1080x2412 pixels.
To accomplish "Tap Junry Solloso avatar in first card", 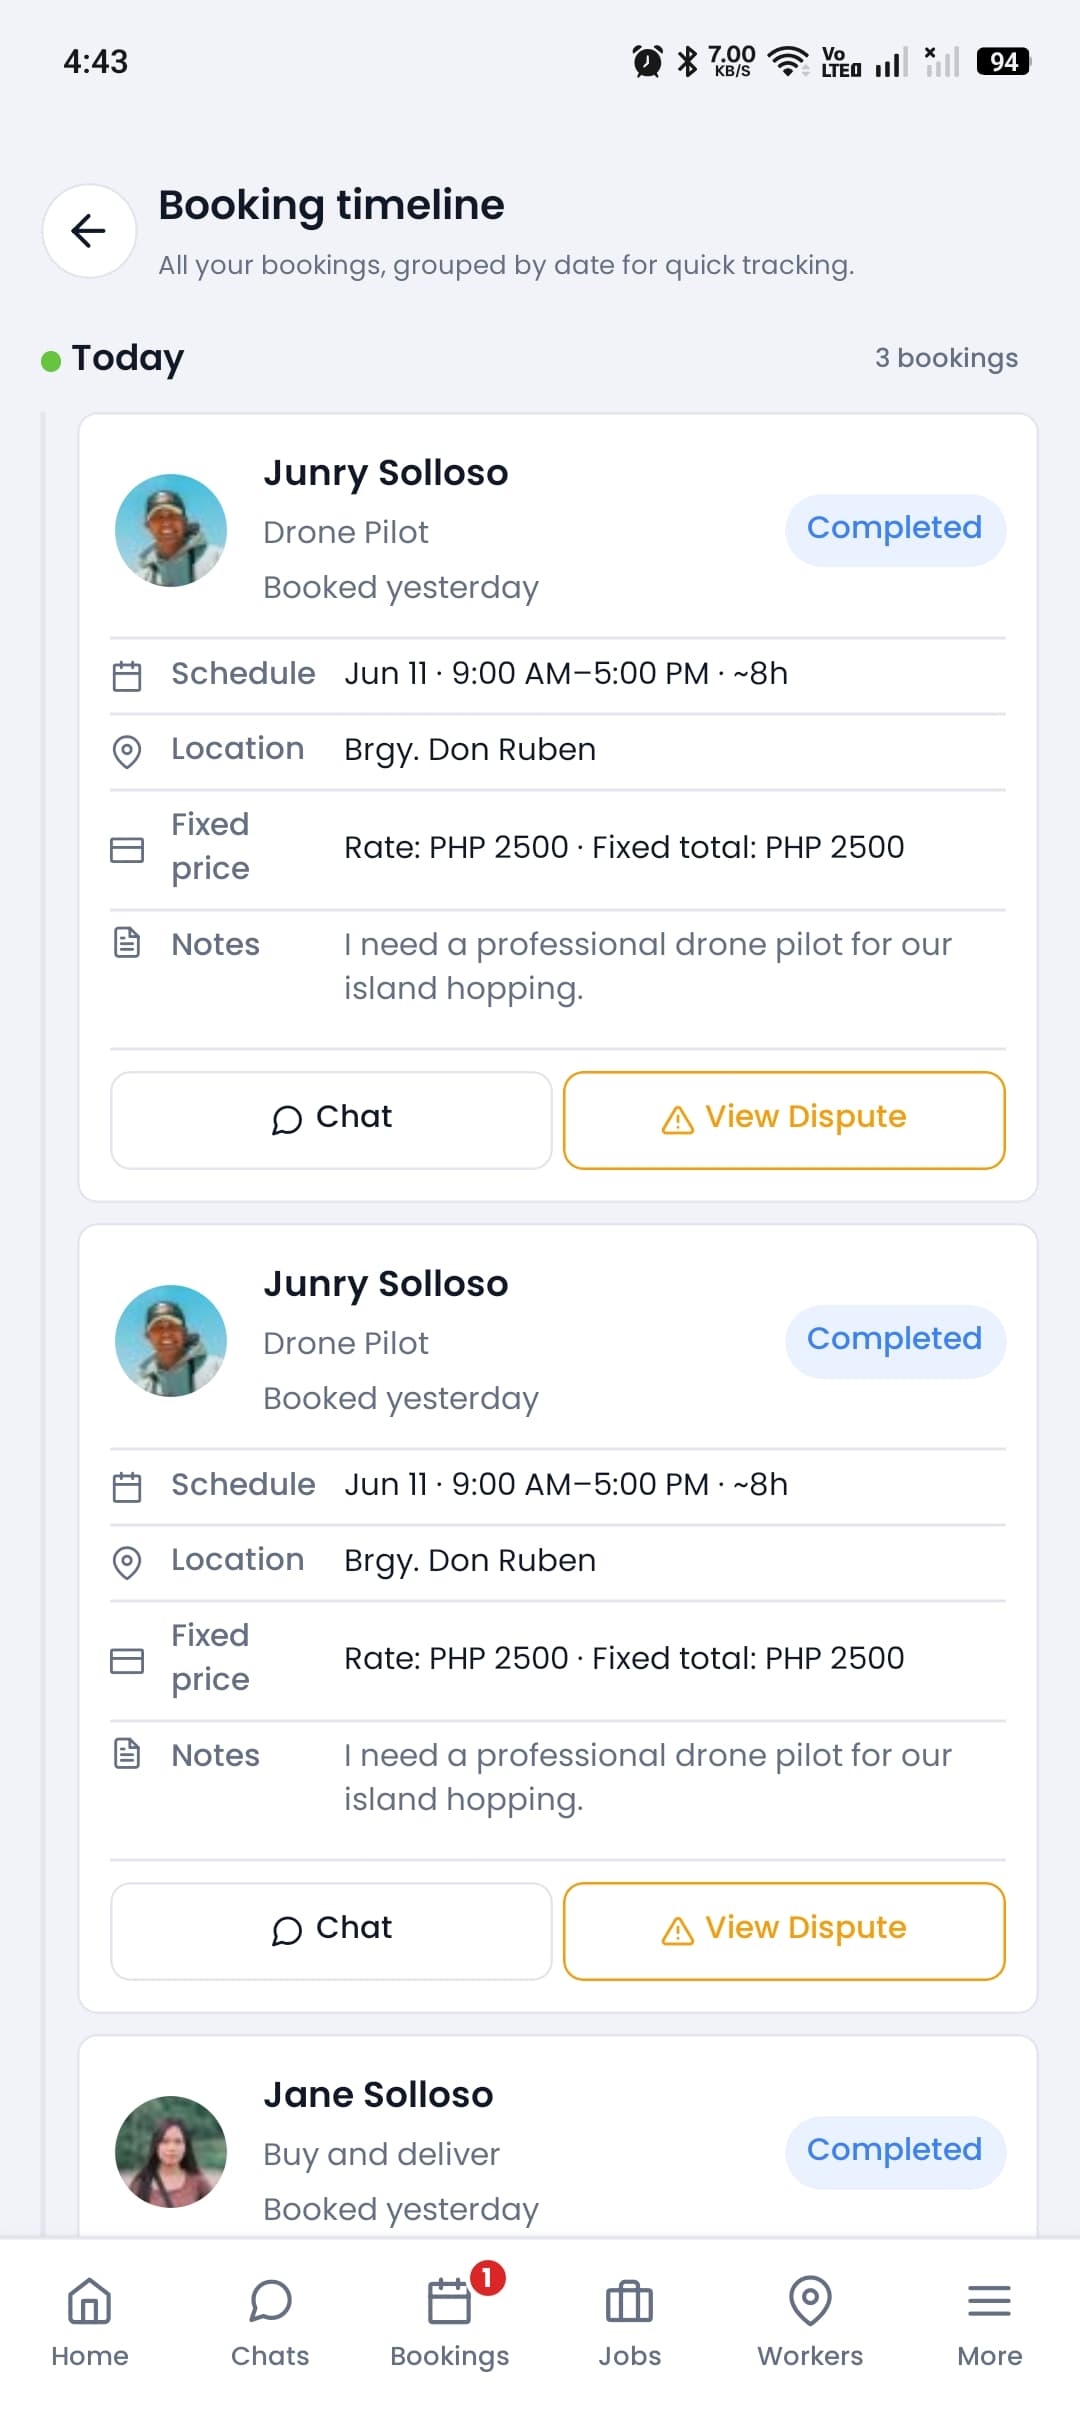I will [171, 530].
